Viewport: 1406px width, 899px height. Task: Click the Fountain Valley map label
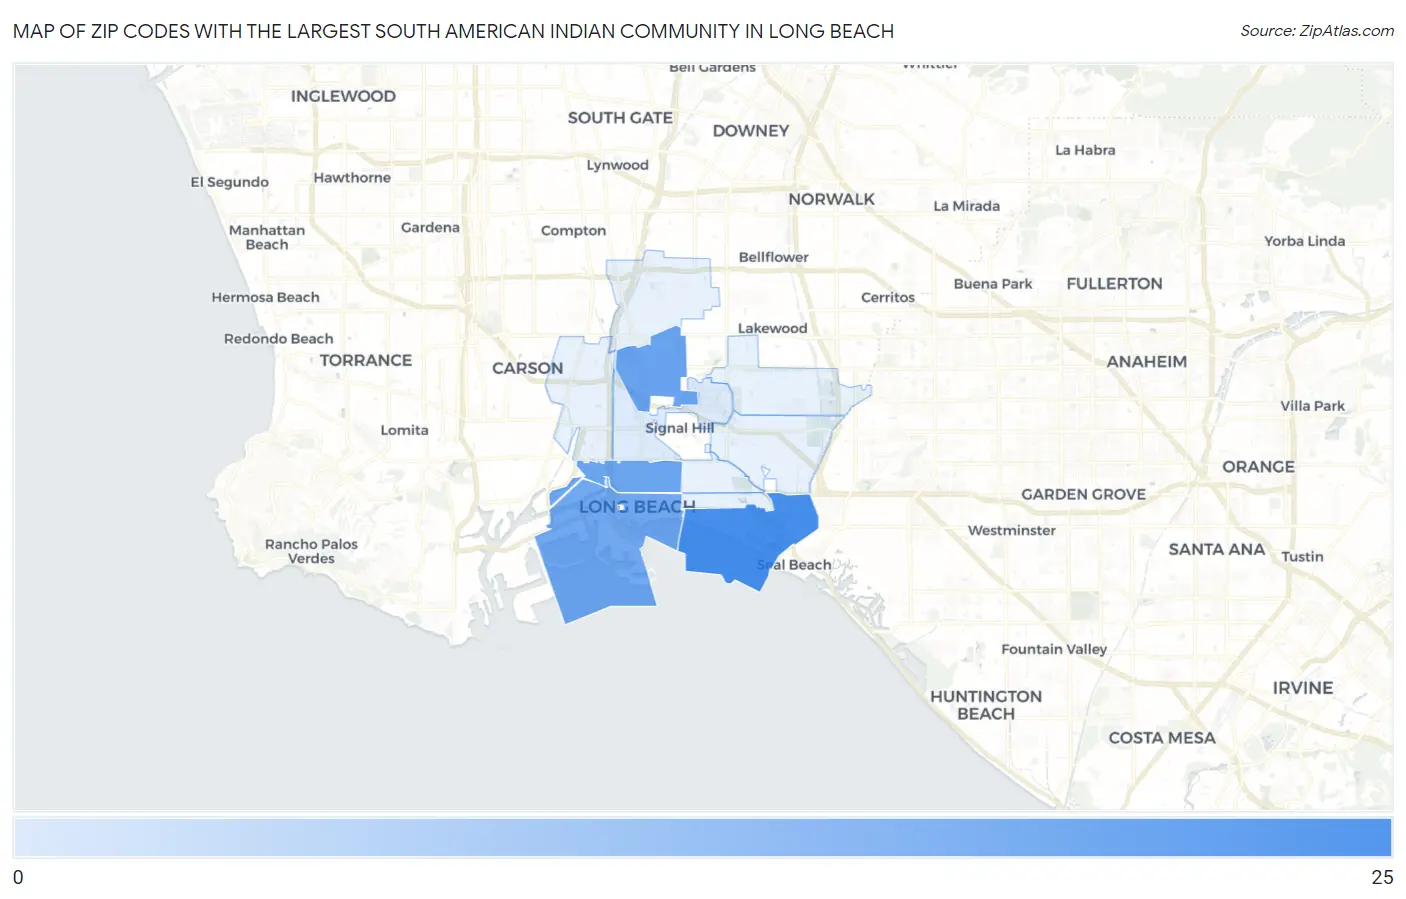click(1054, 649)
